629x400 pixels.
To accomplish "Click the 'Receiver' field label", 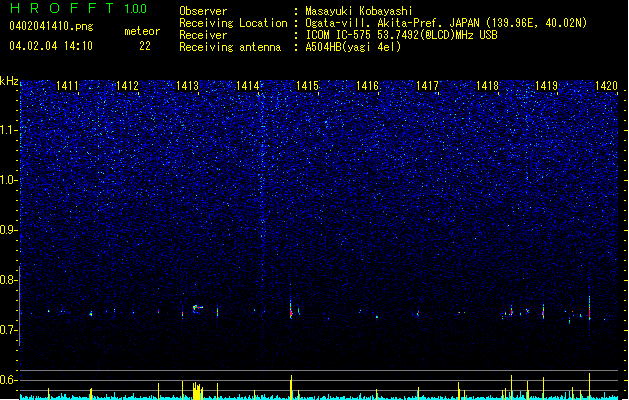I will pyautogui.click(x=203, y=35).
